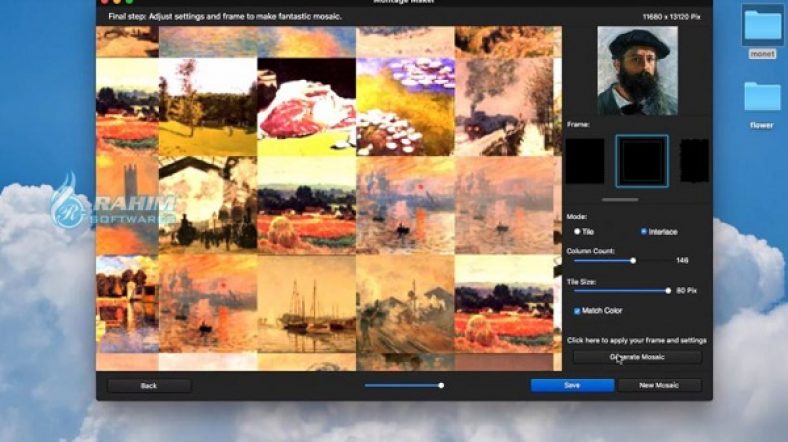Click the bottom zoom slider handle
Viewport: 788px width, 442px height.
coord(441,385)
